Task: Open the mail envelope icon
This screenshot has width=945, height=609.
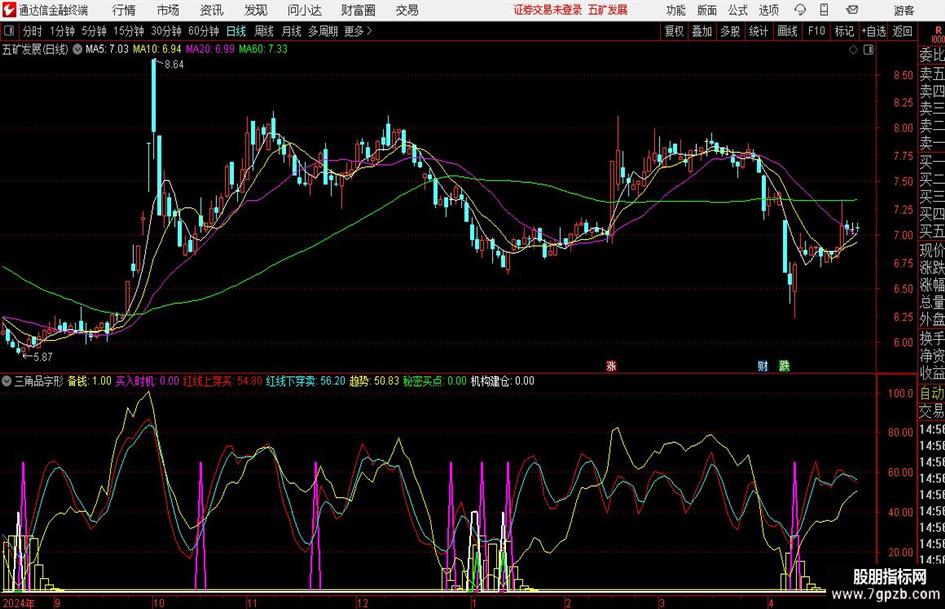Action: pos(852,10)
